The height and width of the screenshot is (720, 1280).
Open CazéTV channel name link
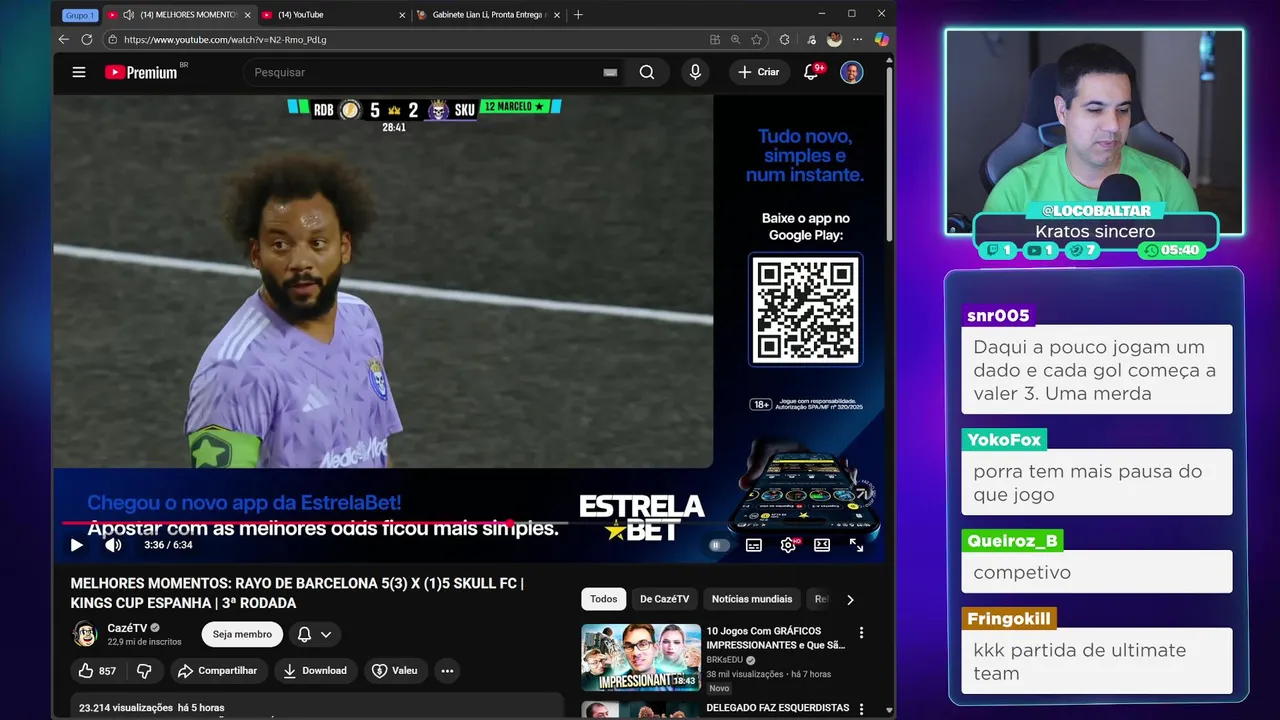(127, 628)
